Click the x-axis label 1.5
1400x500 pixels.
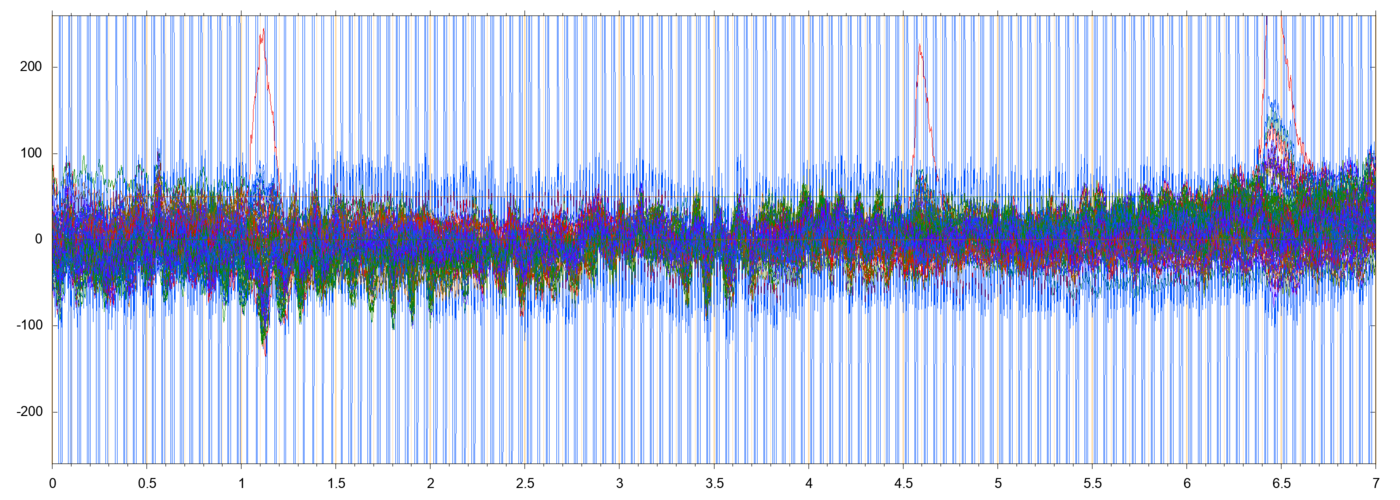[x=336, y=482]
